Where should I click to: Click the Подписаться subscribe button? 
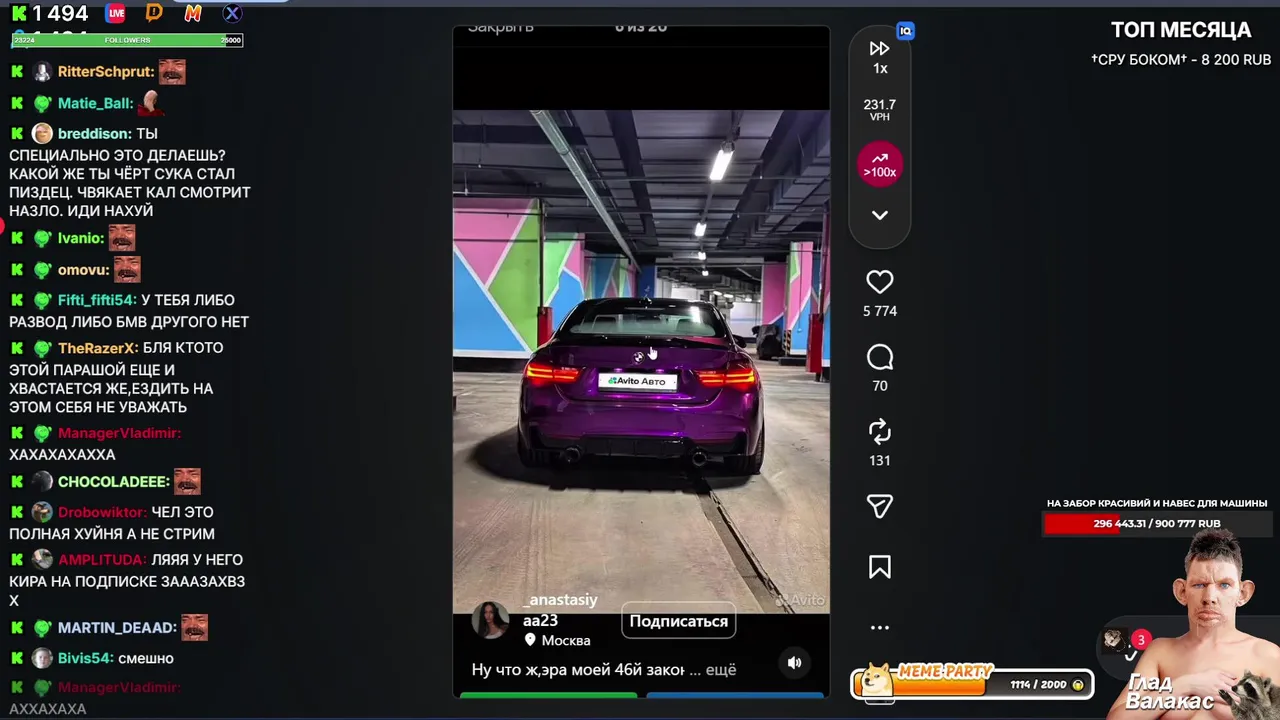coord(678,621)
